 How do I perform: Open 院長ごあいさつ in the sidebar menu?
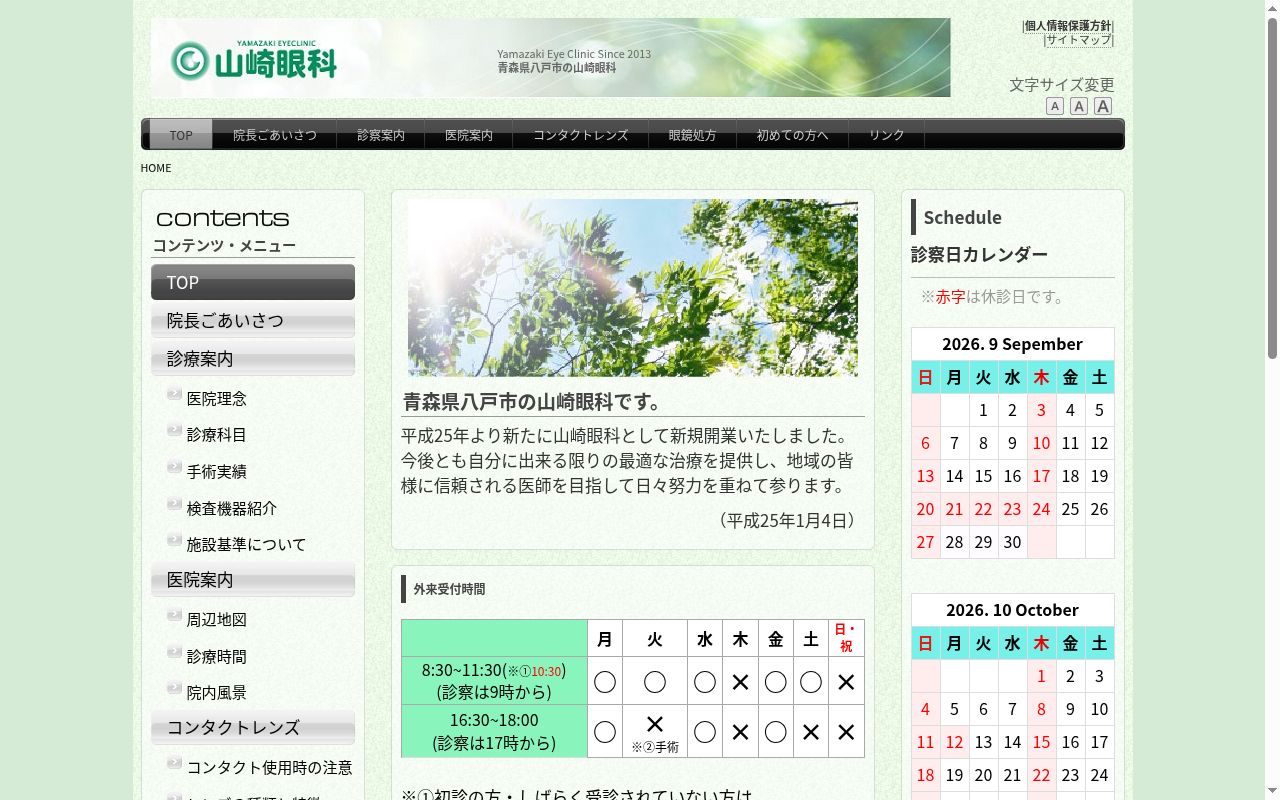click(253, 320)
